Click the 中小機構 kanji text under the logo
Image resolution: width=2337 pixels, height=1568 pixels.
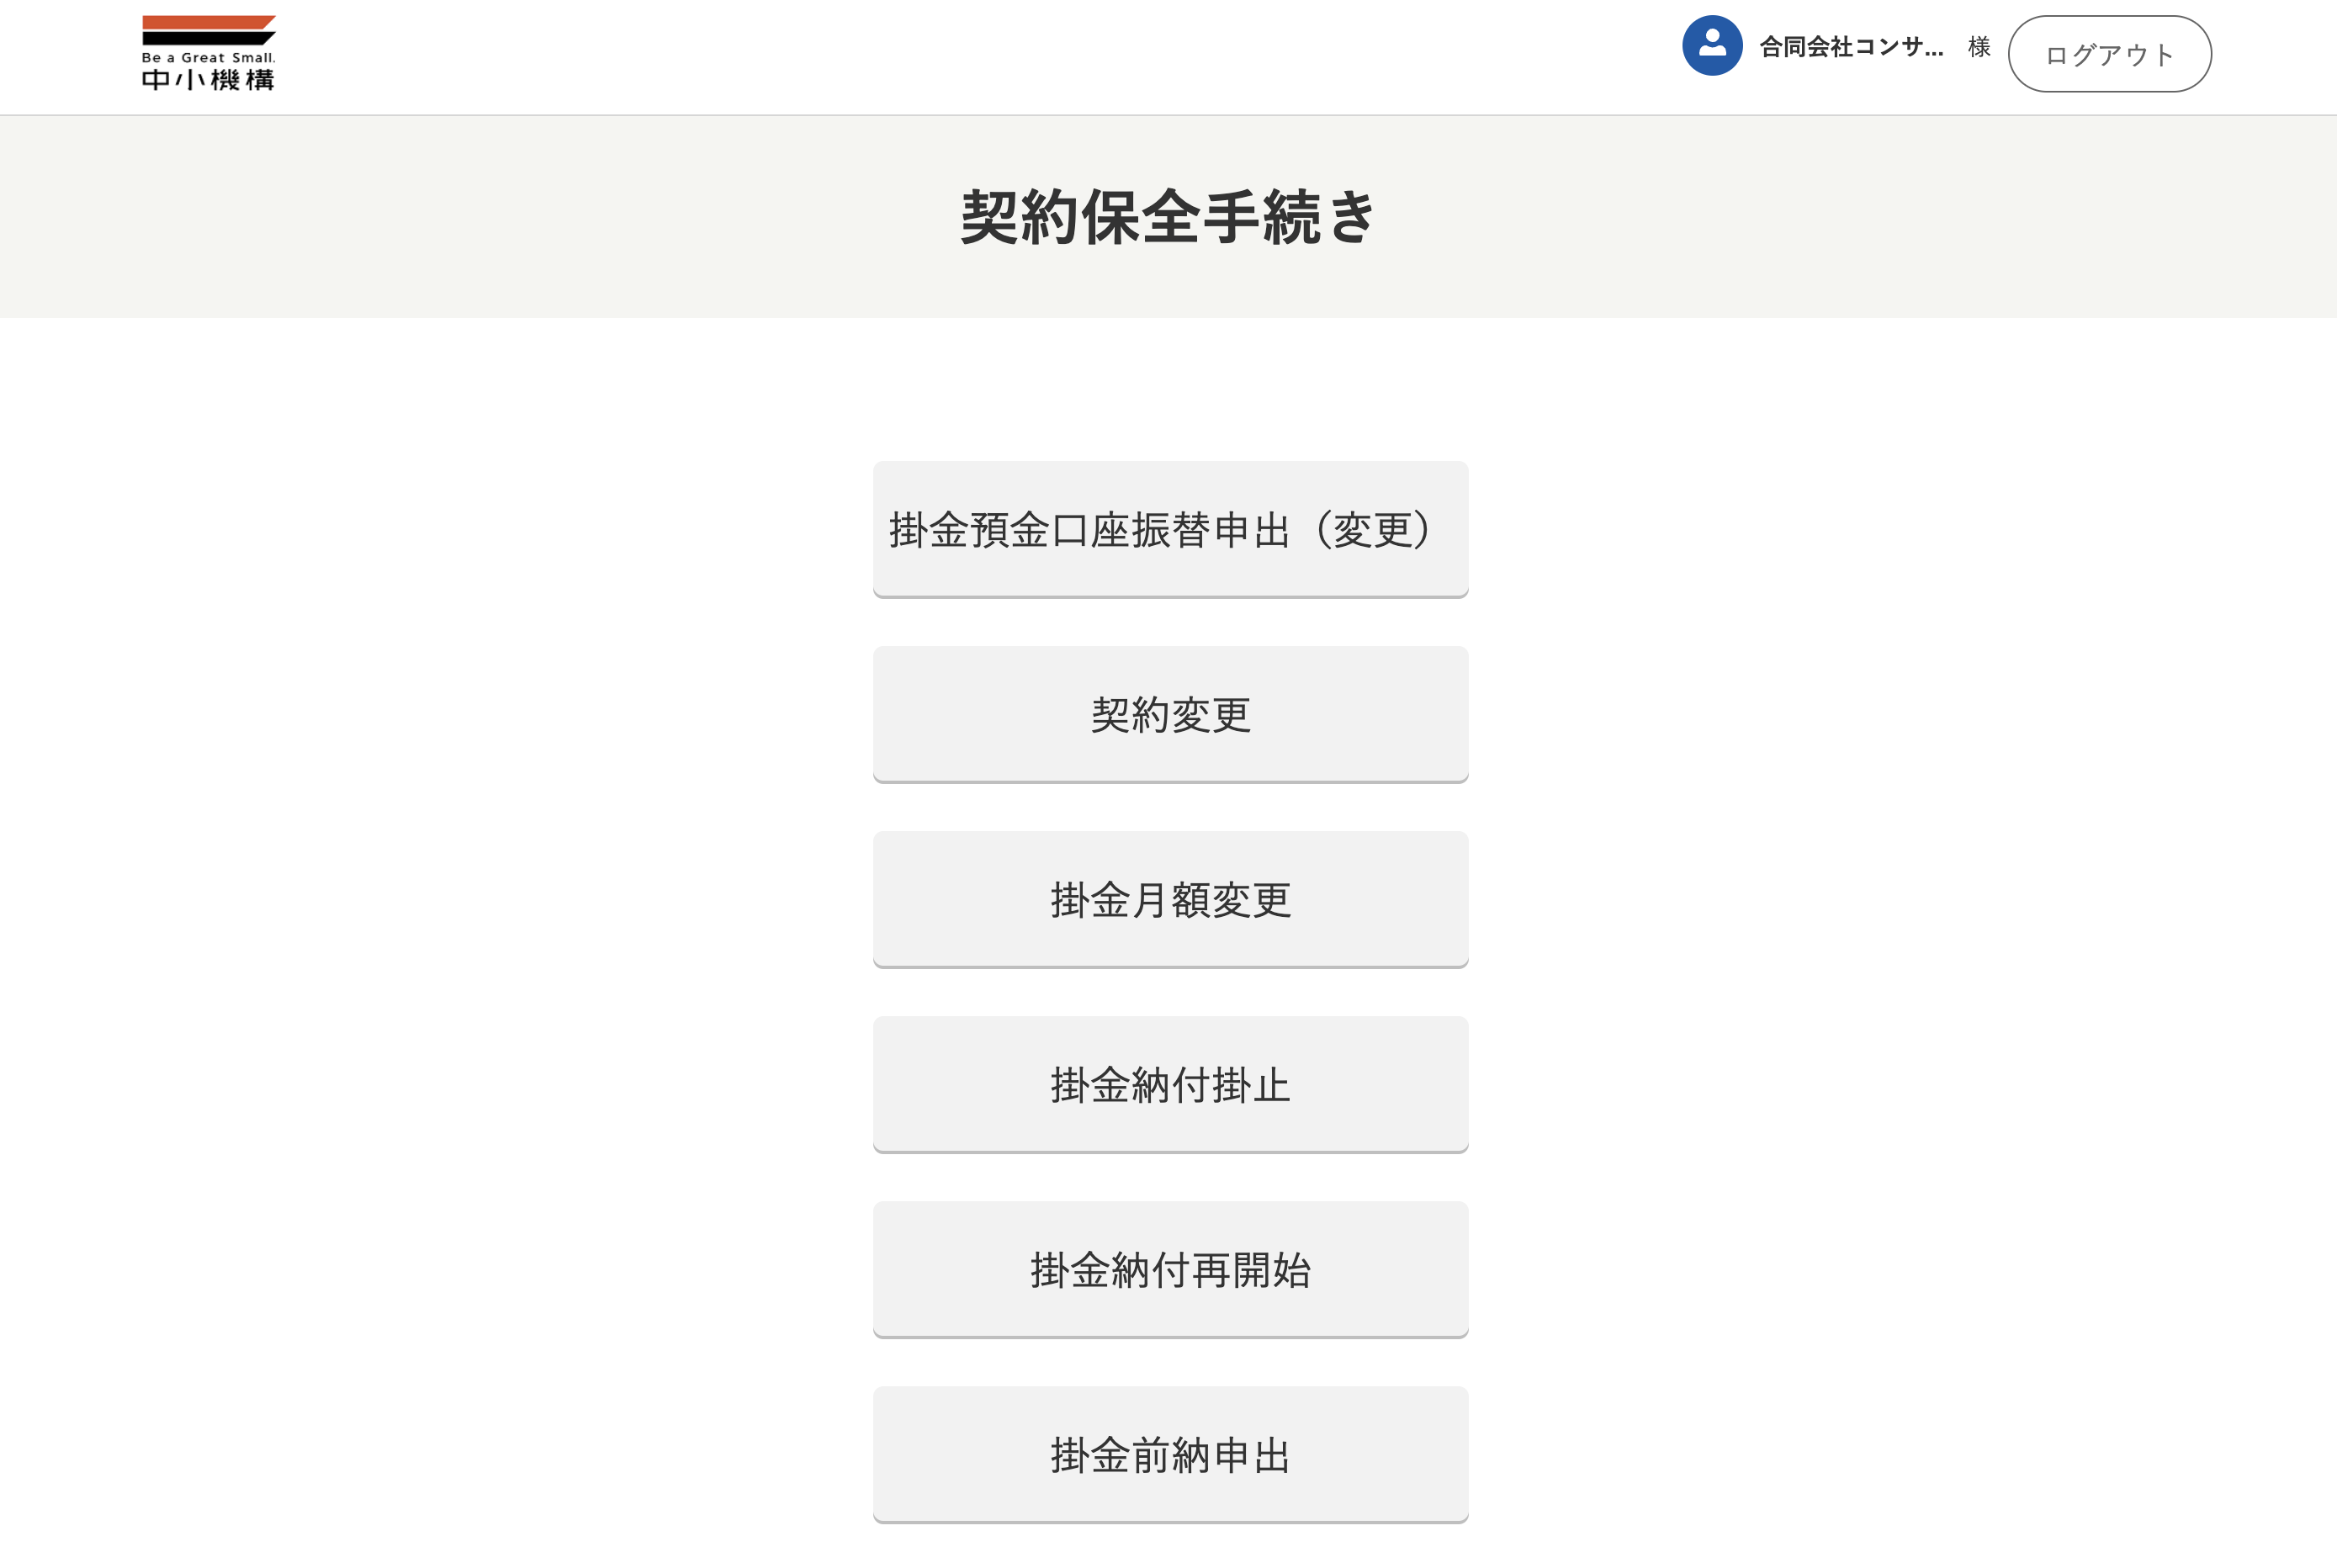[208, 80]
